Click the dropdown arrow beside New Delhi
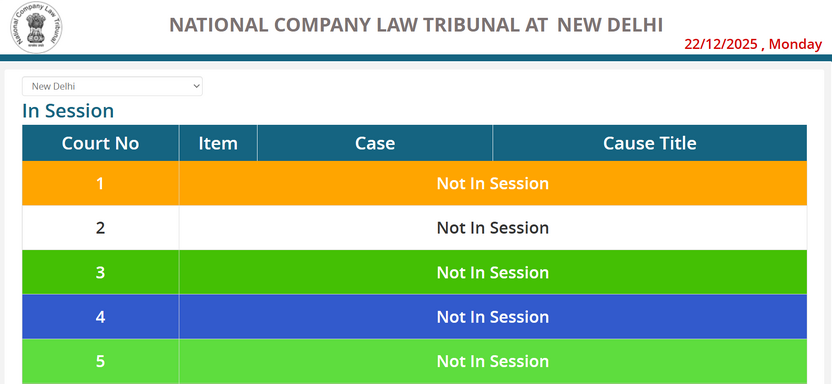This screenshot has height=384, width=832. pyautogui.click(x=196, y=86)
